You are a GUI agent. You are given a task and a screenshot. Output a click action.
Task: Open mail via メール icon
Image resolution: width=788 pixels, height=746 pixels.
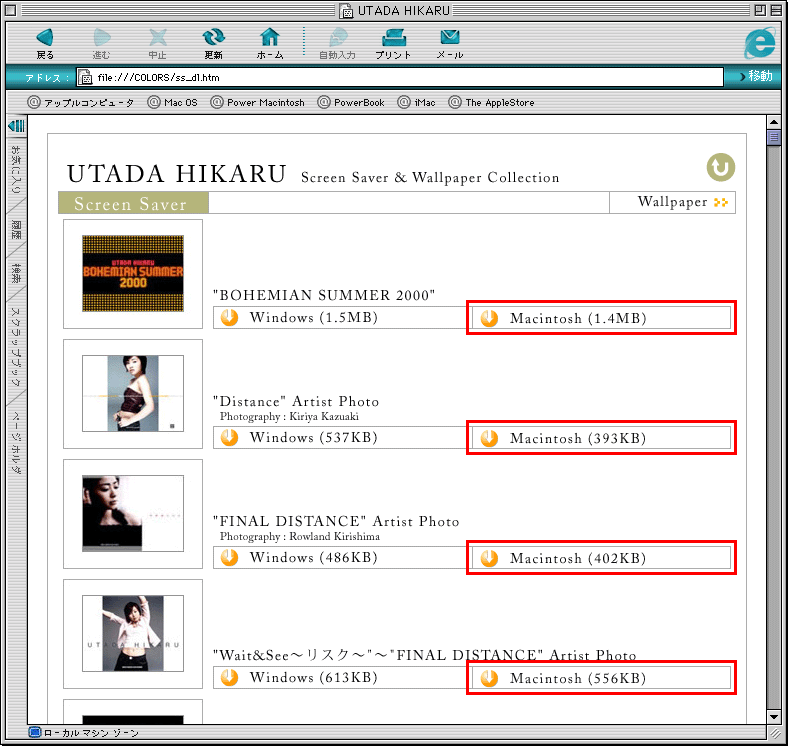450,43
